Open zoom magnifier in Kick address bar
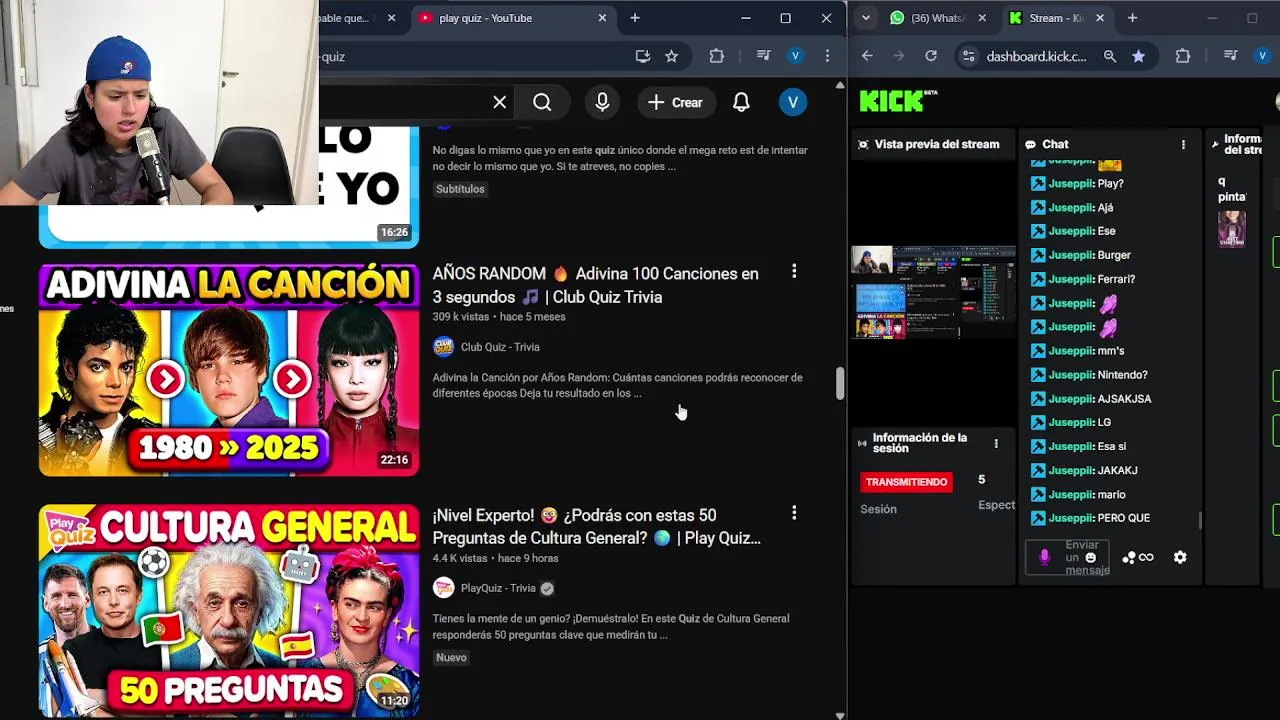1280x720 pixels. 1110,56
